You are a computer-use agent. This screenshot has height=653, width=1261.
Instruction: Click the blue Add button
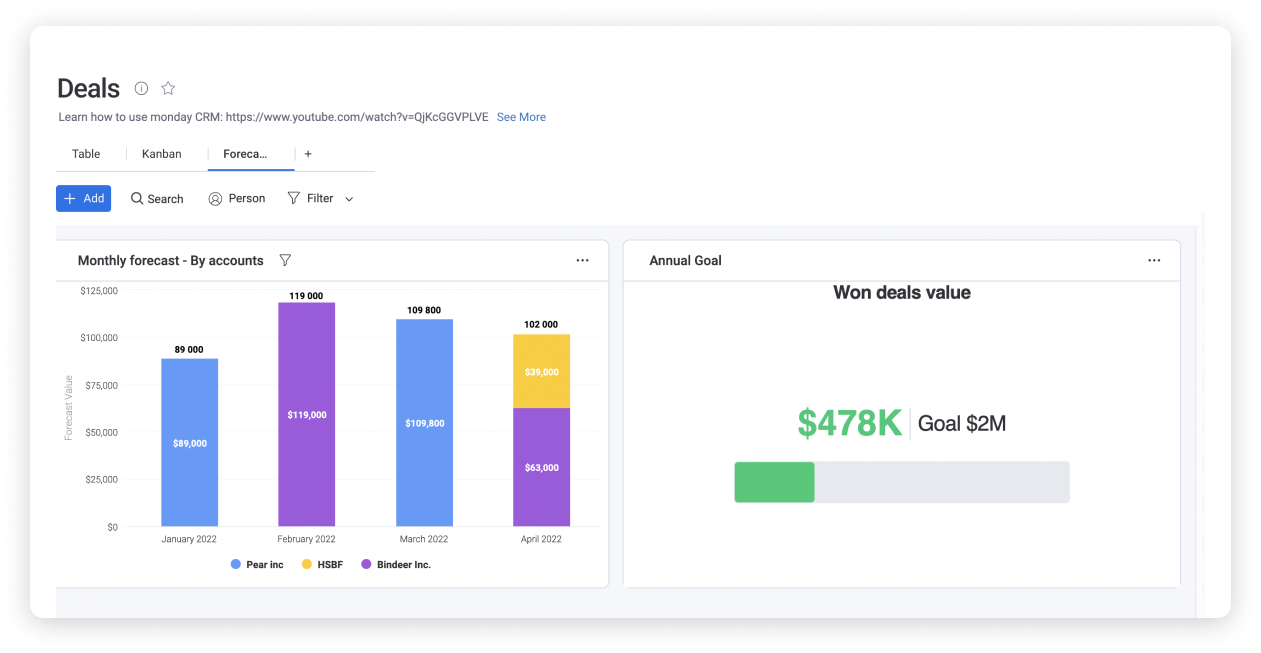(83, 199)
